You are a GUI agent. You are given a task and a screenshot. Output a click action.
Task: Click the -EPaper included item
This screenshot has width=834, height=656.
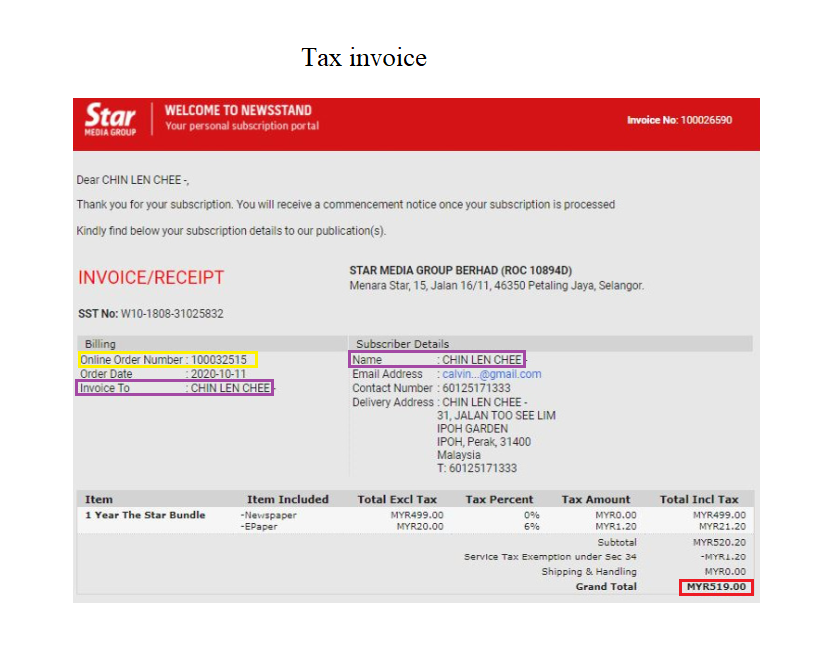coord(258,527)
